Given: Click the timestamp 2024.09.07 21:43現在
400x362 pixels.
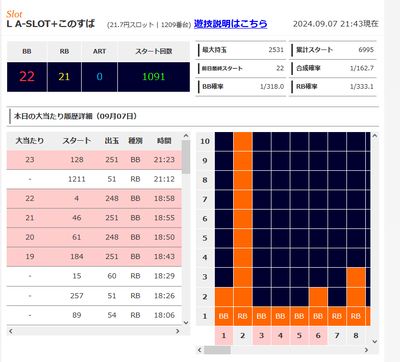Looking at the screenshot, I should coord(336,24).
